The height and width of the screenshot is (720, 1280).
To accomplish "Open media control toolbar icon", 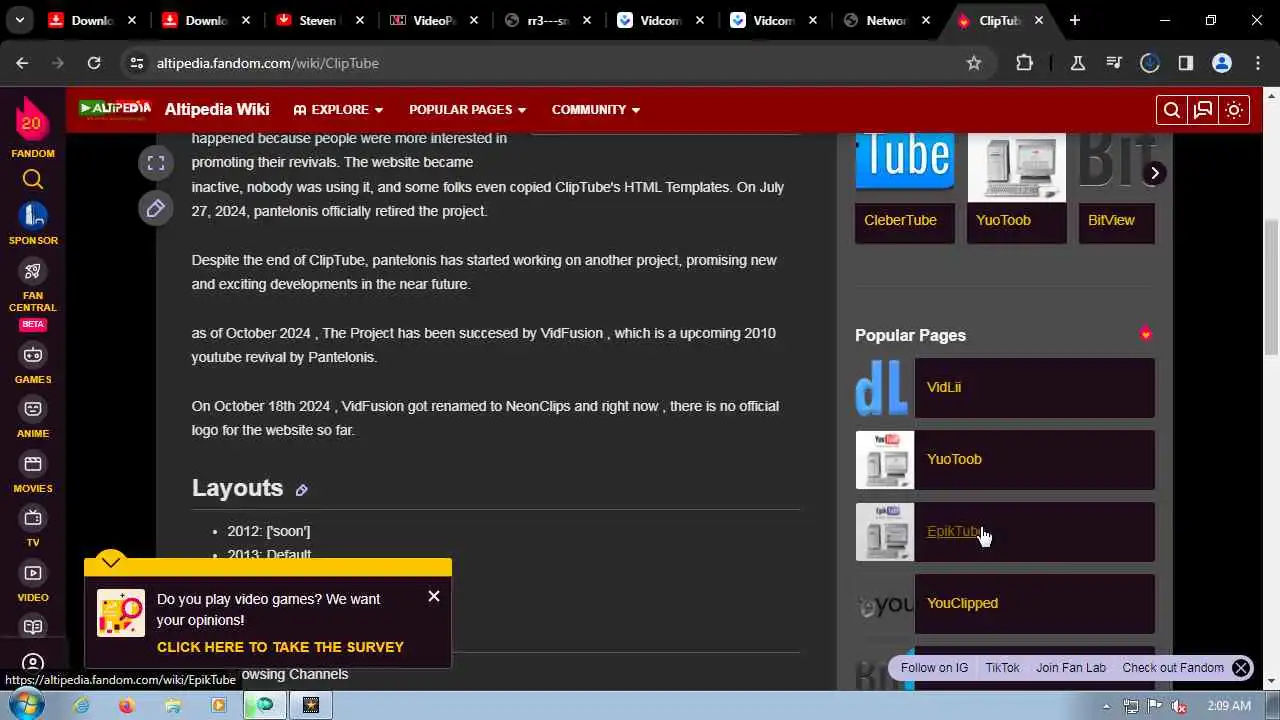I will (x=1114, y=63).
